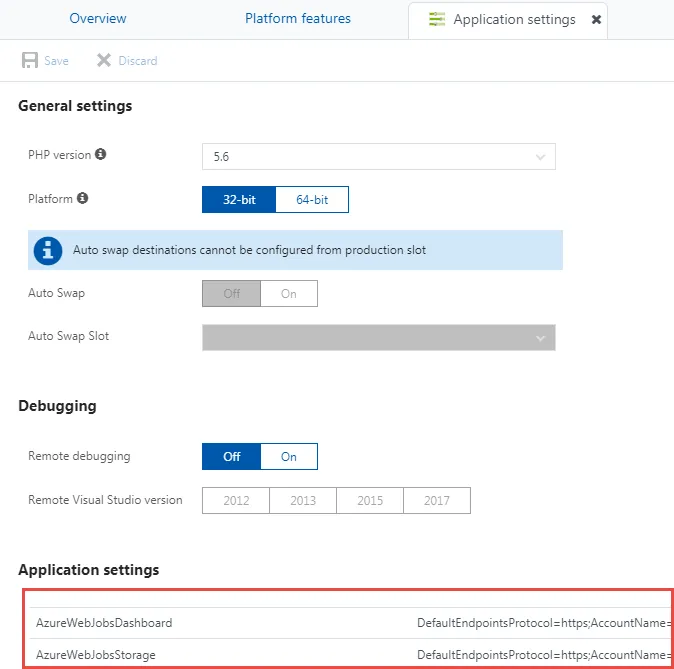This screenshot has width=674, height=669.
Task: Choose Visual Studio version 2013
Action: [303, 501]
